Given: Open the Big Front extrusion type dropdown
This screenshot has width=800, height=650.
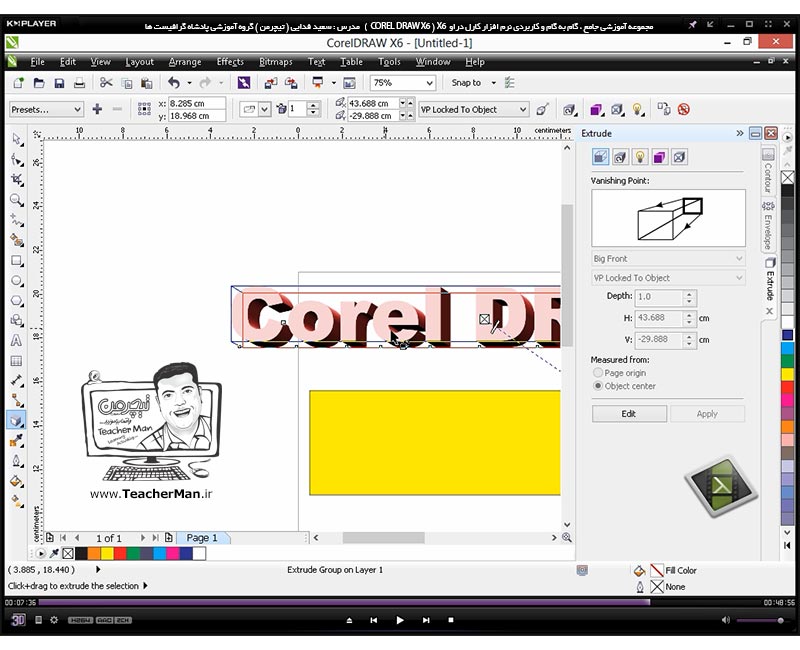Looking at the screenshot, I should [x=668, y=259].
